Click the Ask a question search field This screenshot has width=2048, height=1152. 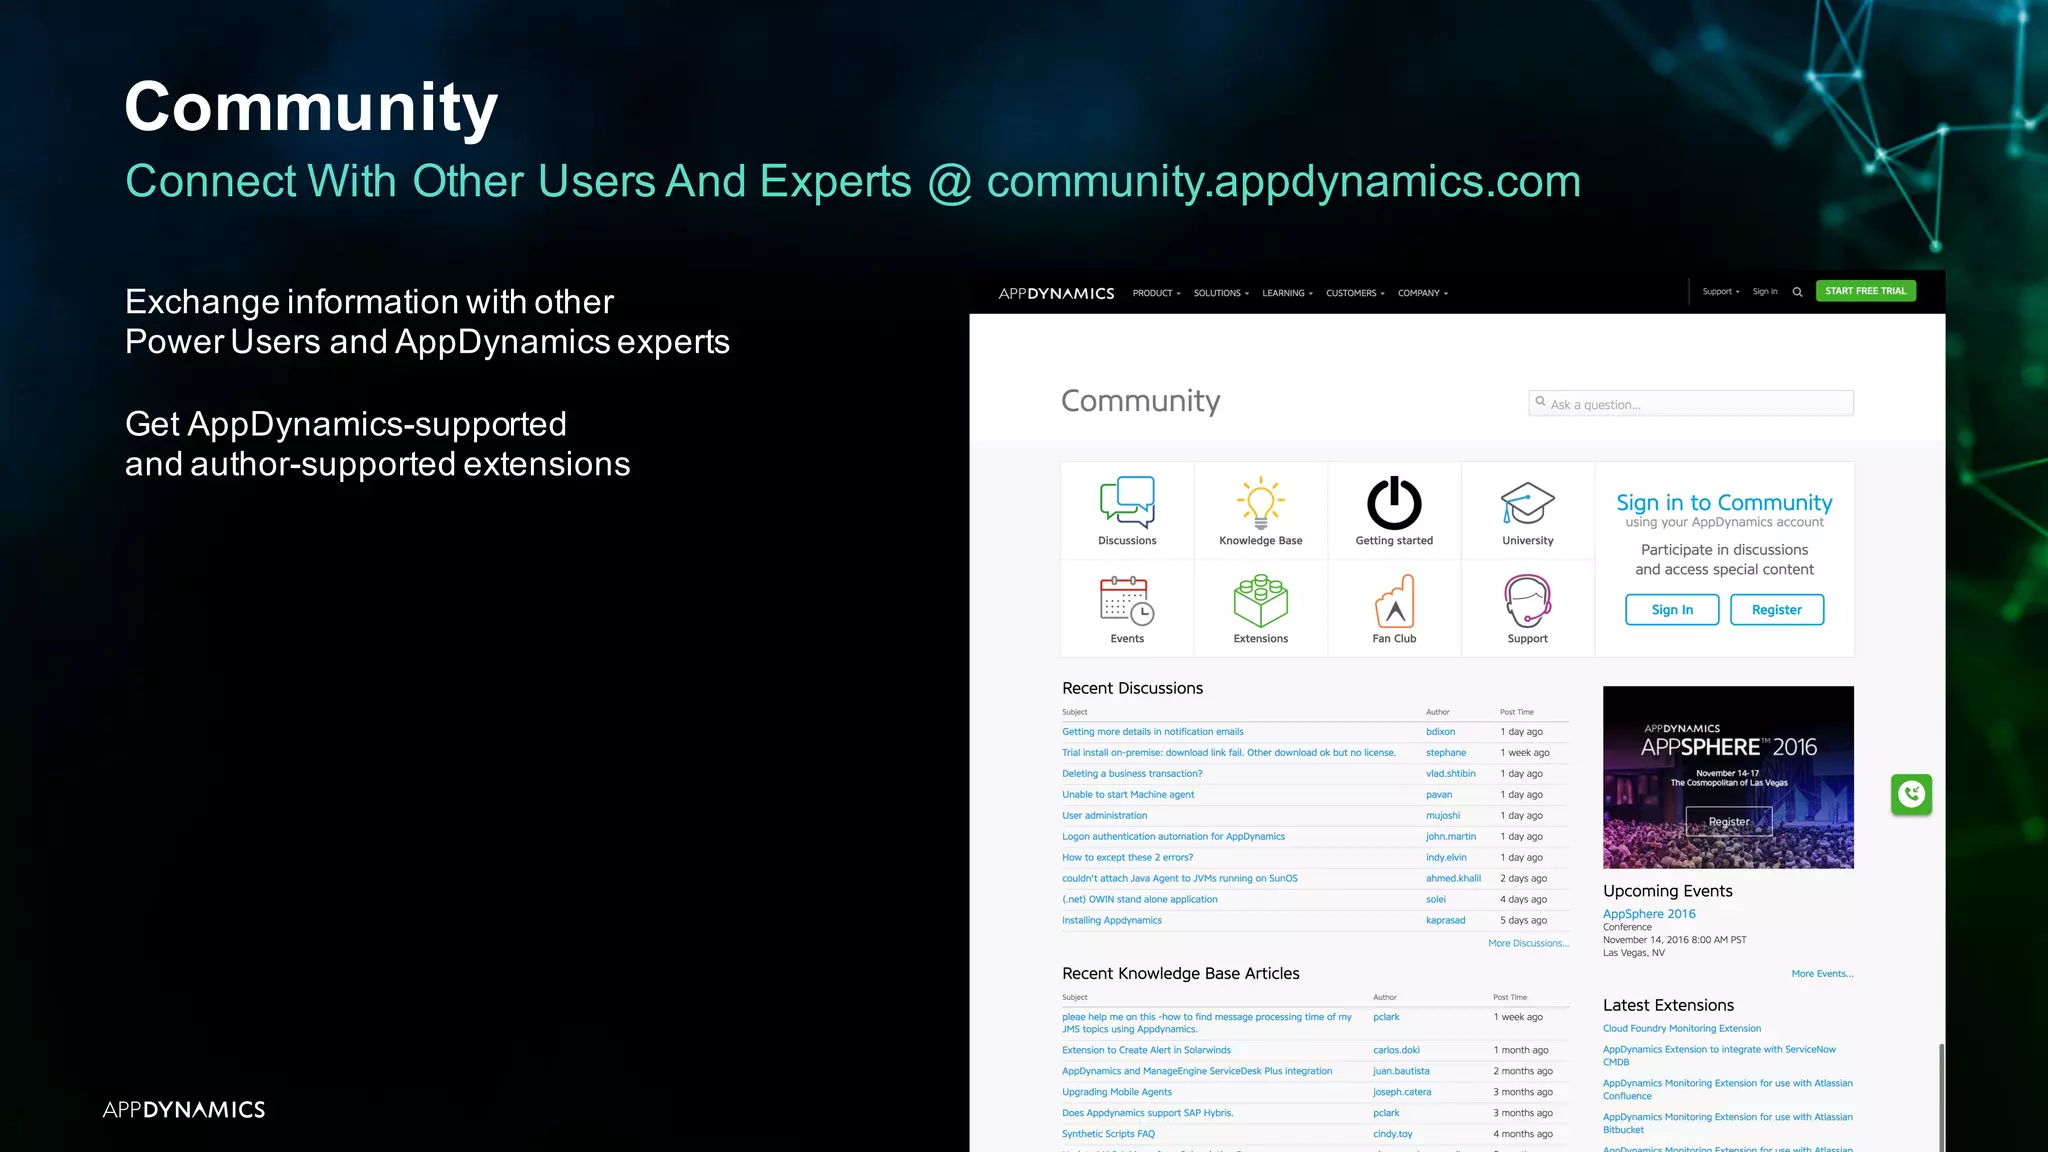pyautogui.click(x=1691, y=404)
